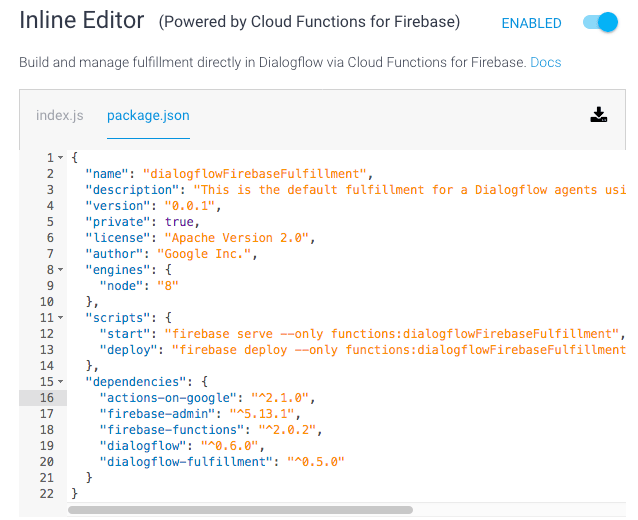Download the inline editor code

point(599,115)
